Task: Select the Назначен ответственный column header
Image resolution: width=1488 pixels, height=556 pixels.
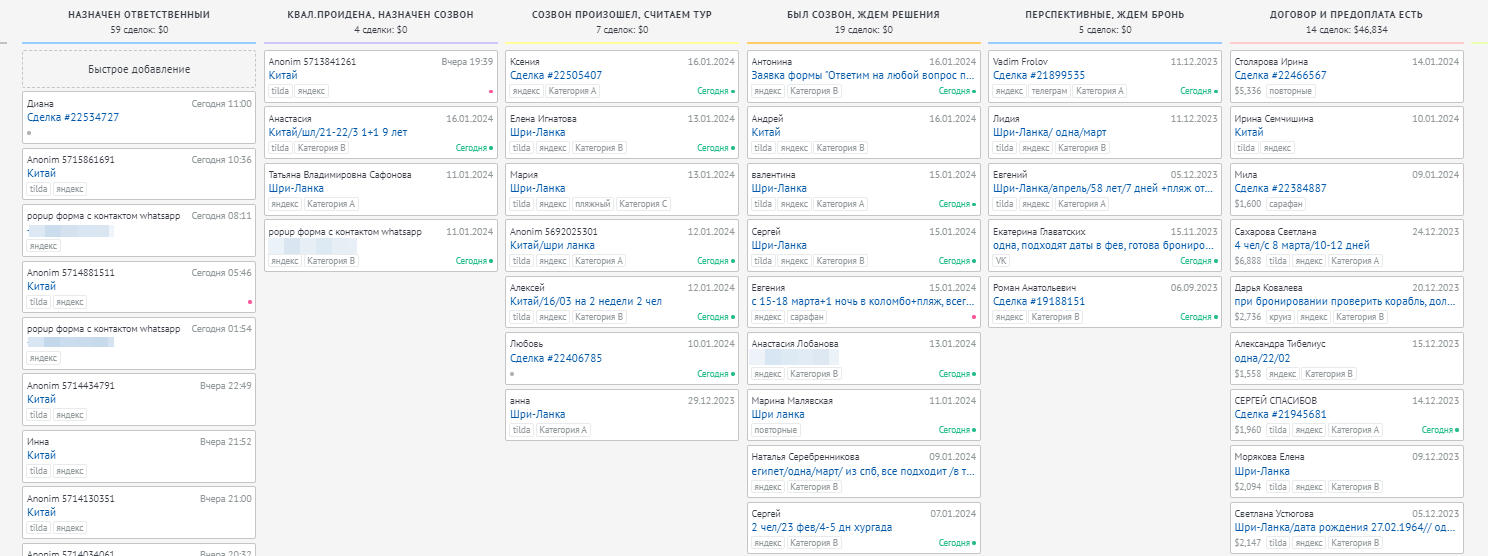Action: click(x=139, y=15)
